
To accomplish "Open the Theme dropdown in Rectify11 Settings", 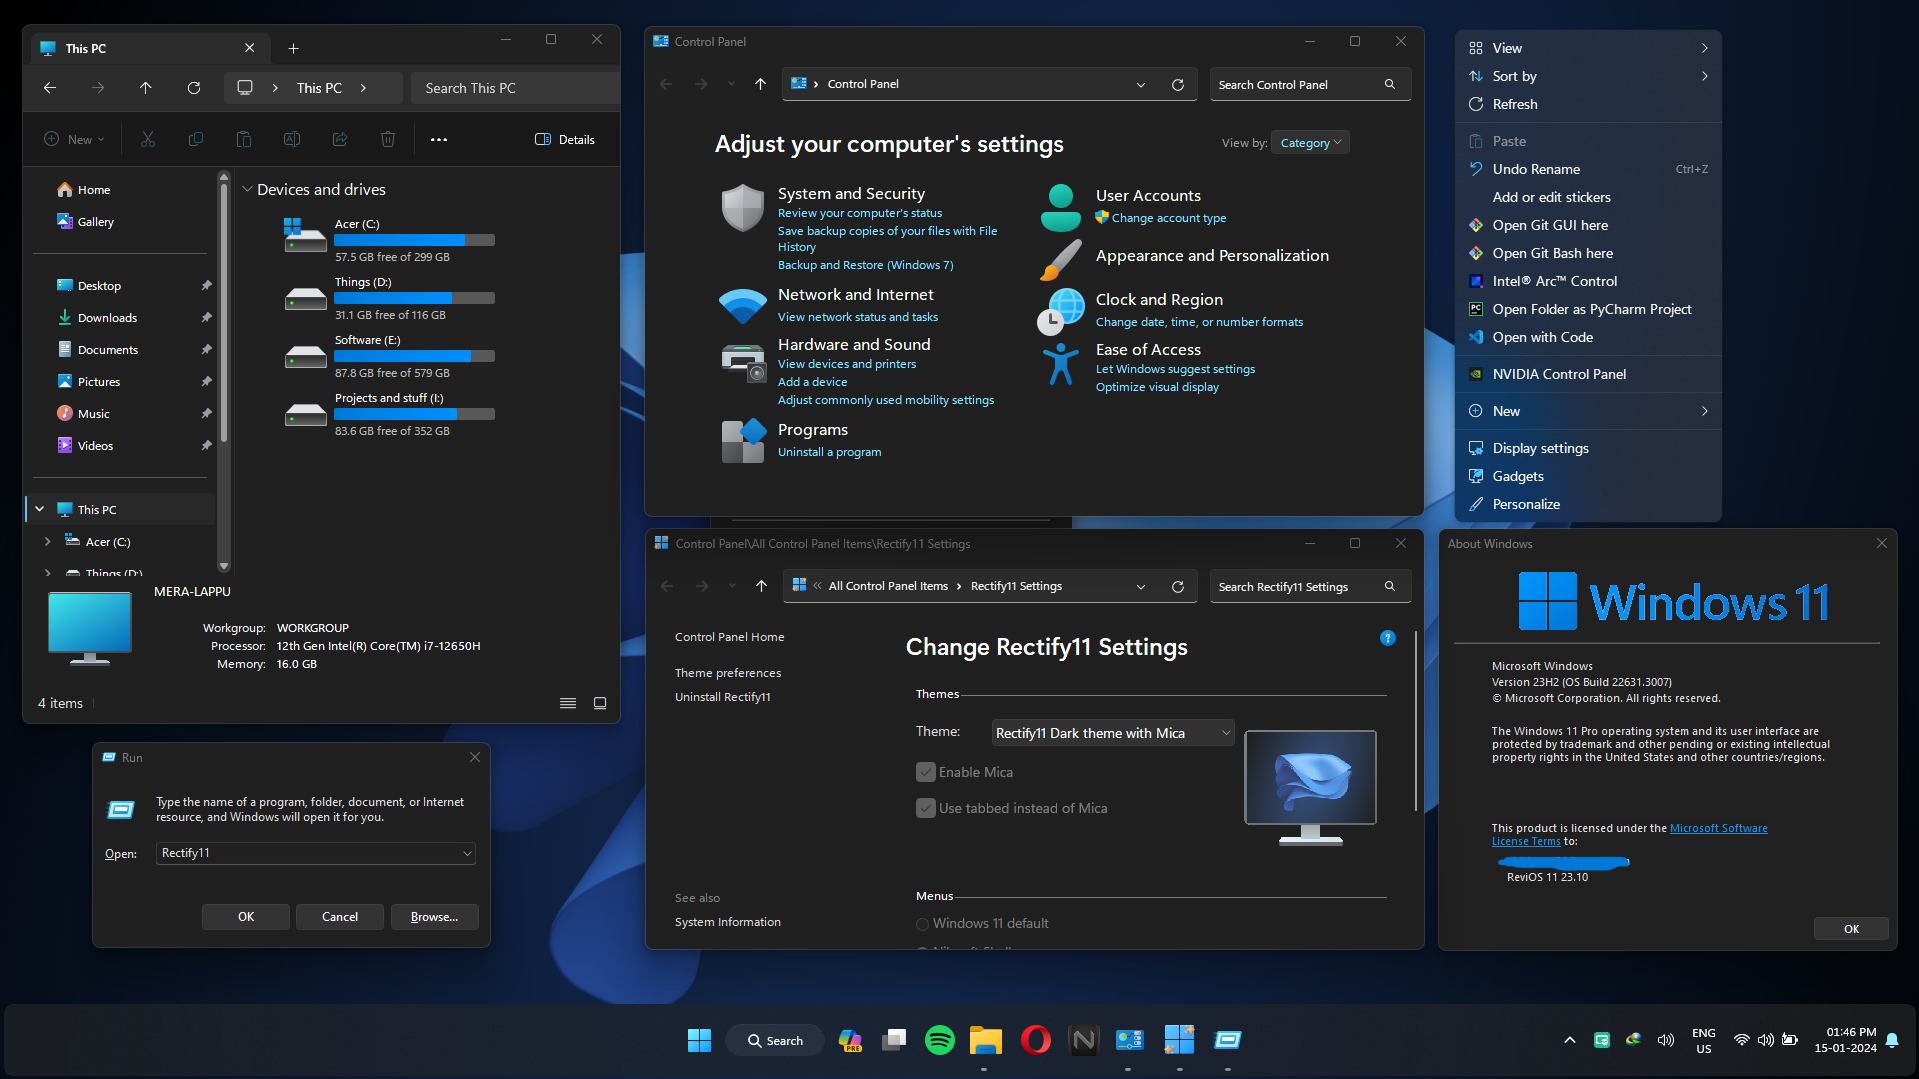I will point(1113,733).
